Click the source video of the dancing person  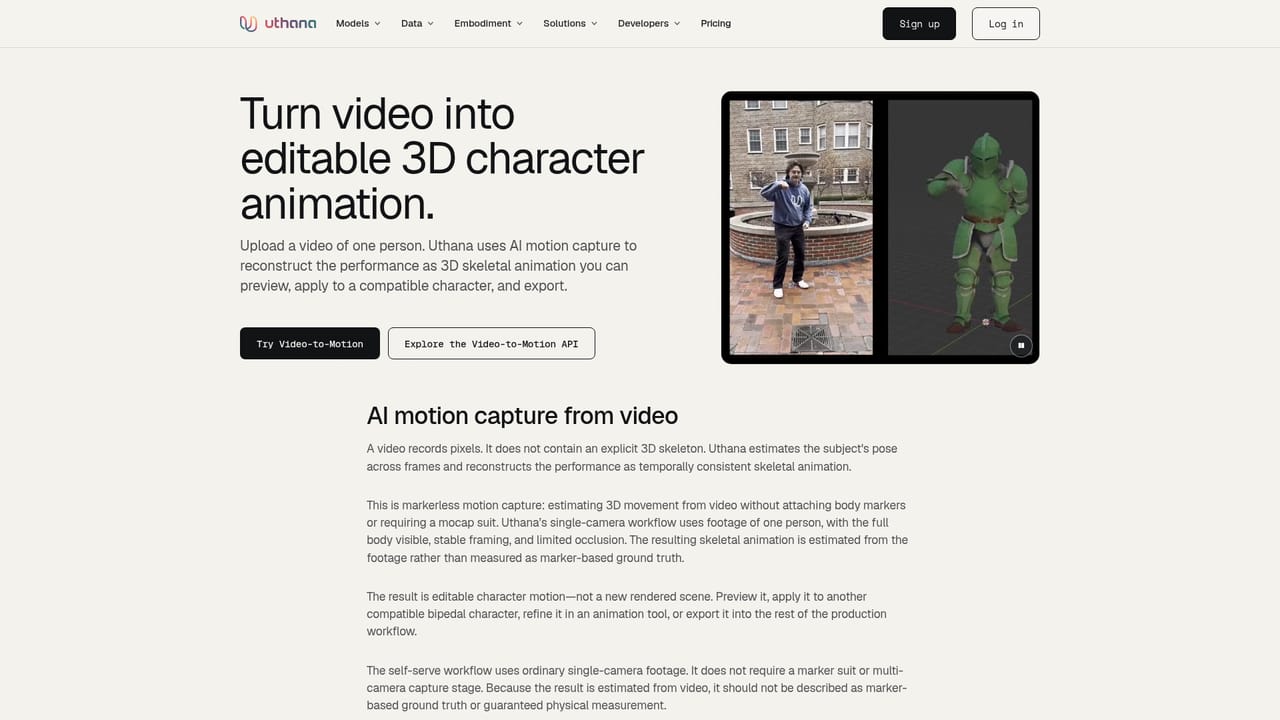(x=801, y=227)
